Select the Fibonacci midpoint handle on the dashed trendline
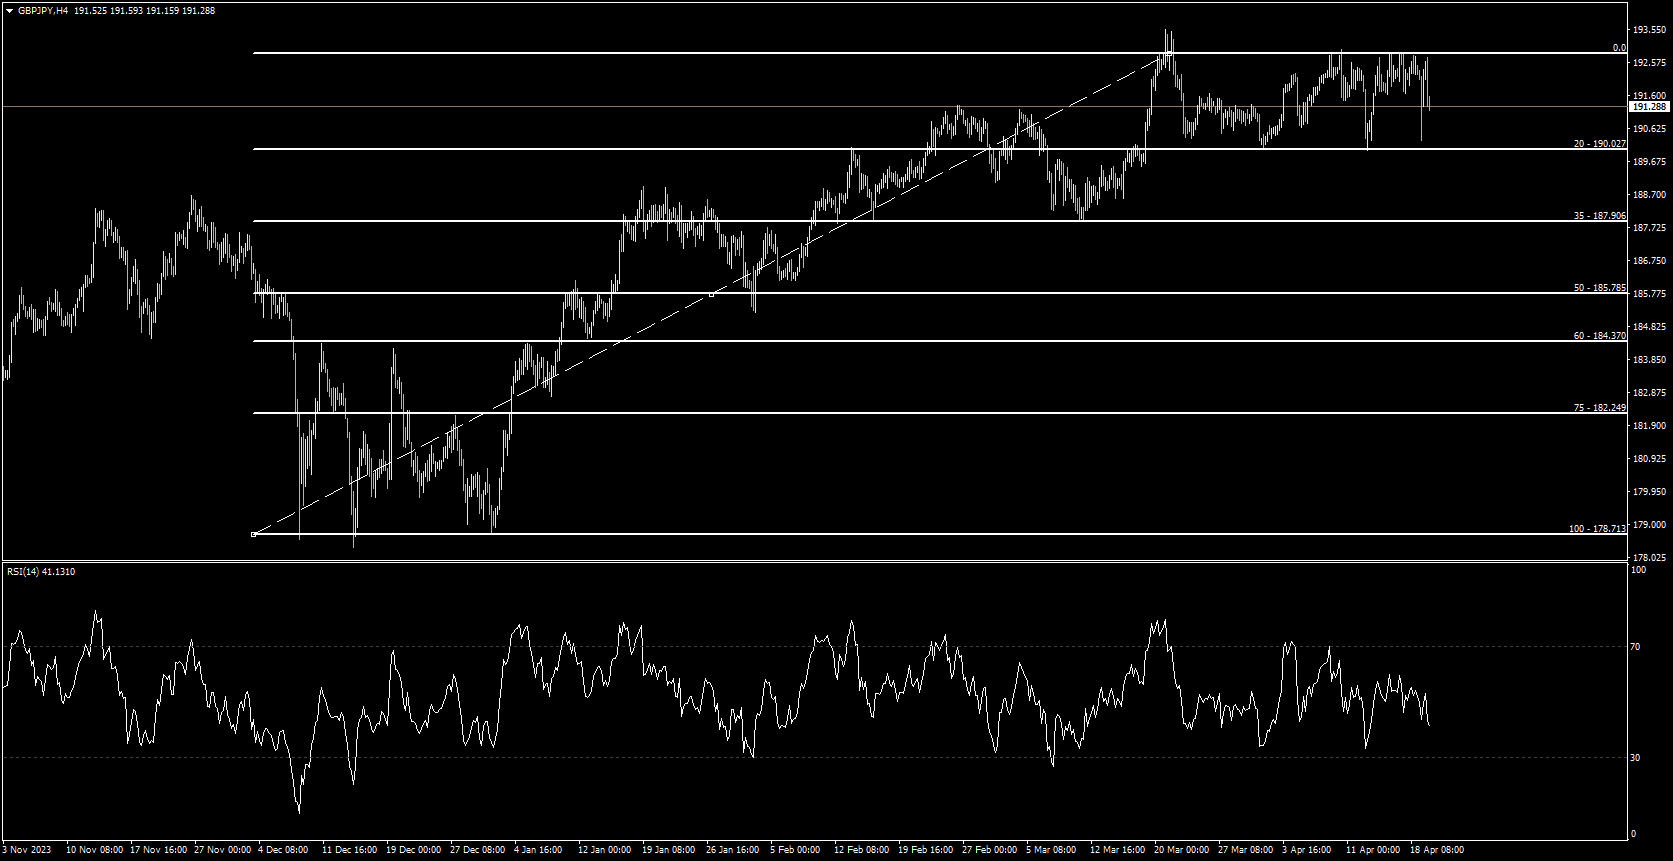This screenshot has width=1673, height=861. point(711,295)
